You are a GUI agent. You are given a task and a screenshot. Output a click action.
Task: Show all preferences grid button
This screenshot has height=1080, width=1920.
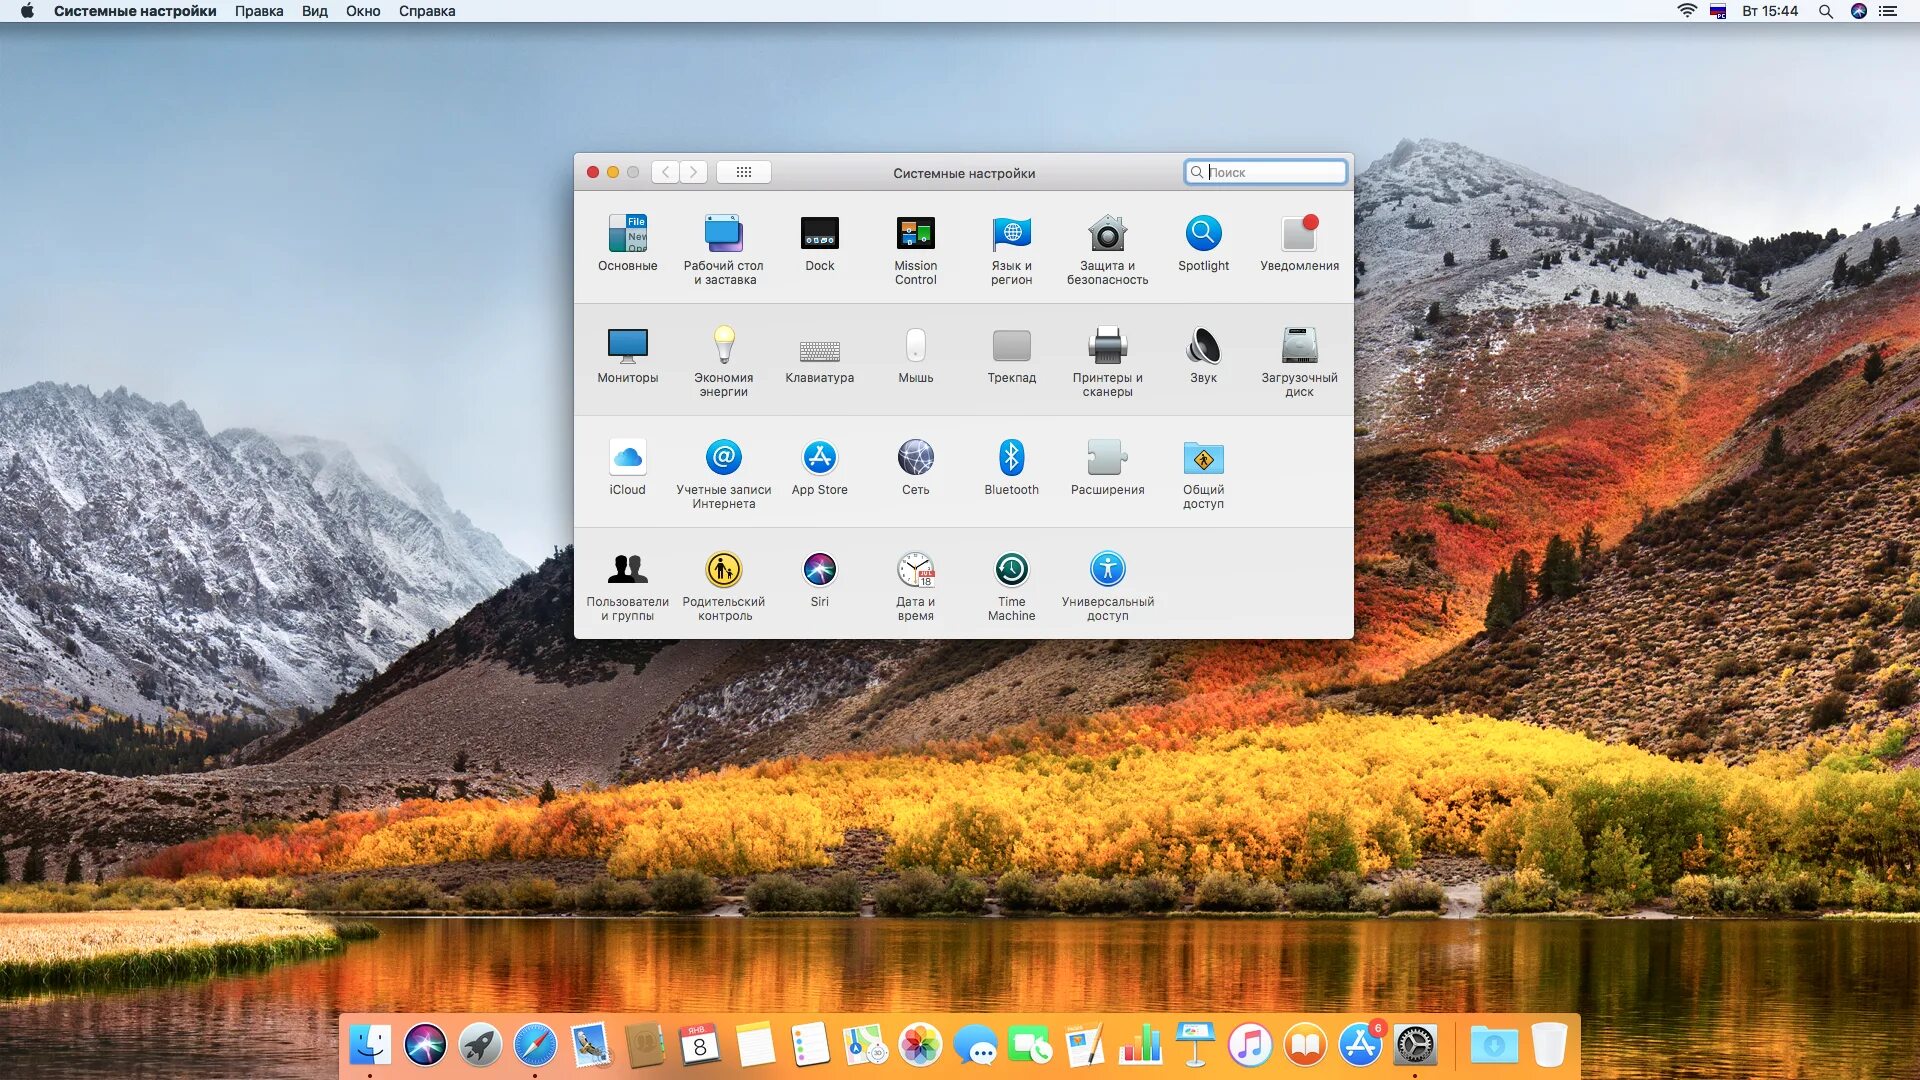pos(743,172)
